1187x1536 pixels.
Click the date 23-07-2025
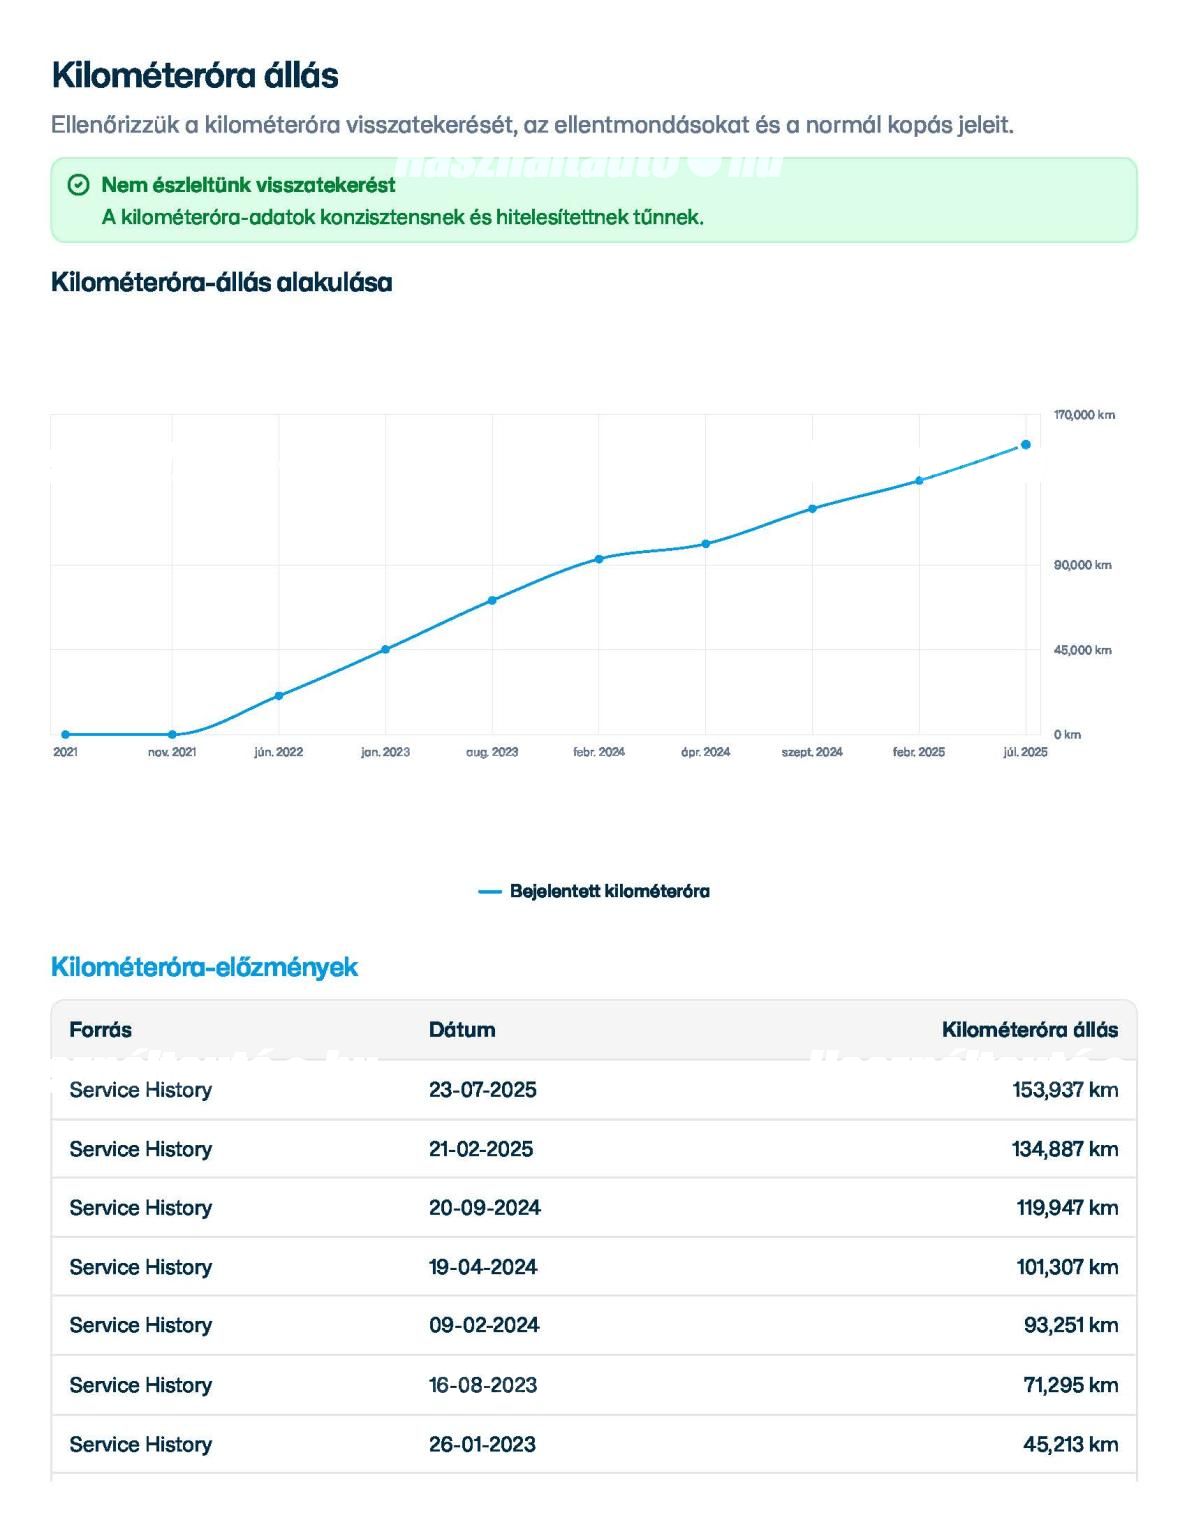click(483, 1089)
